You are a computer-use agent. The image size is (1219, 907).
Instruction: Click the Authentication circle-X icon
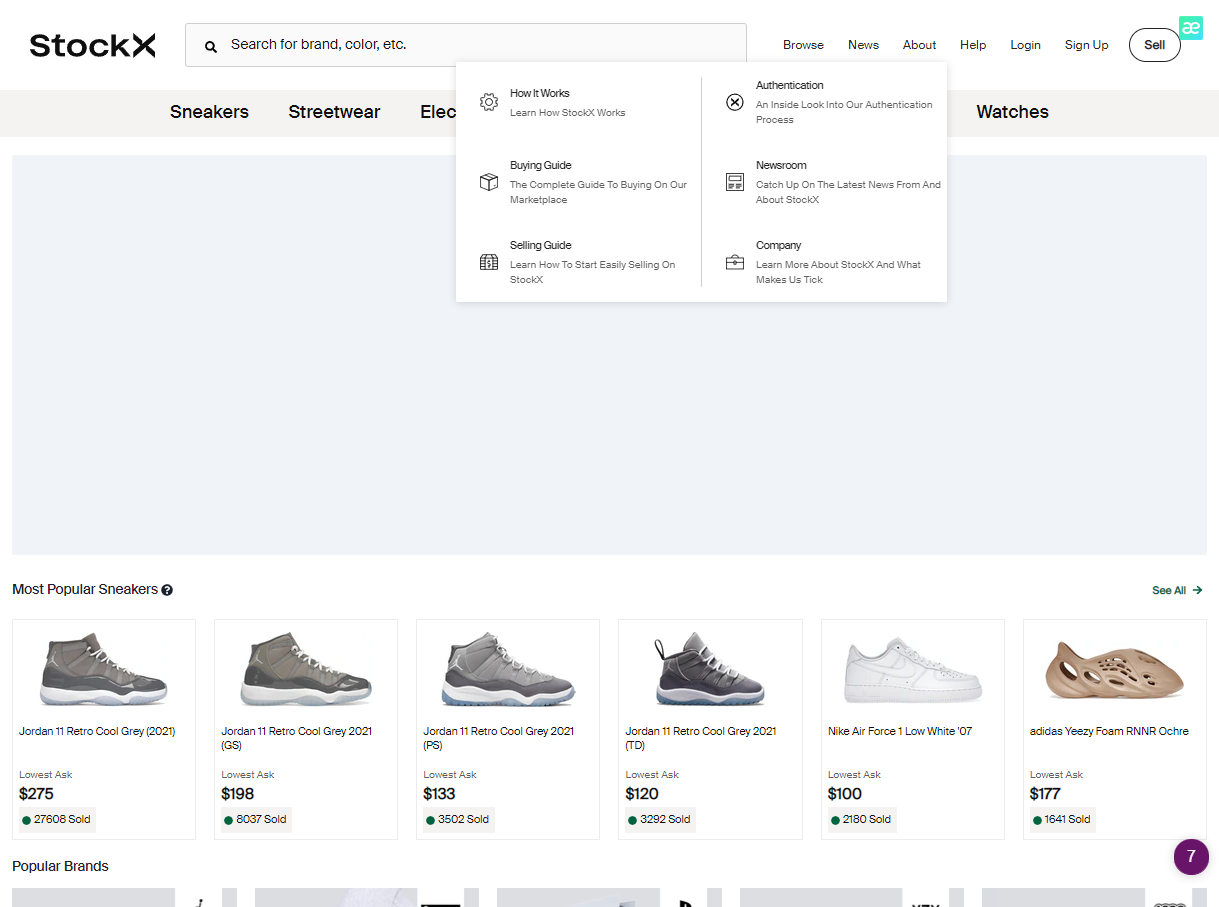(x=735, y=102)
